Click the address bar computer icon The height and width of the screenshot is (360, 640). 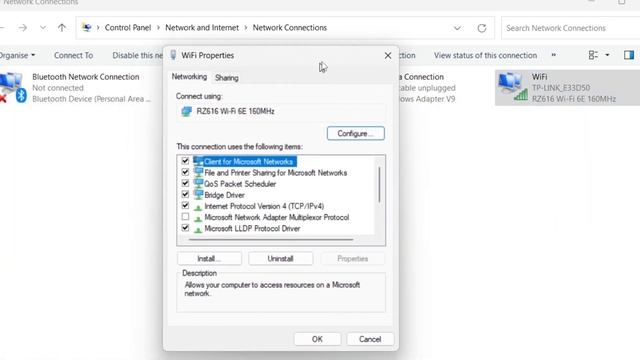[x=87, y=28]
